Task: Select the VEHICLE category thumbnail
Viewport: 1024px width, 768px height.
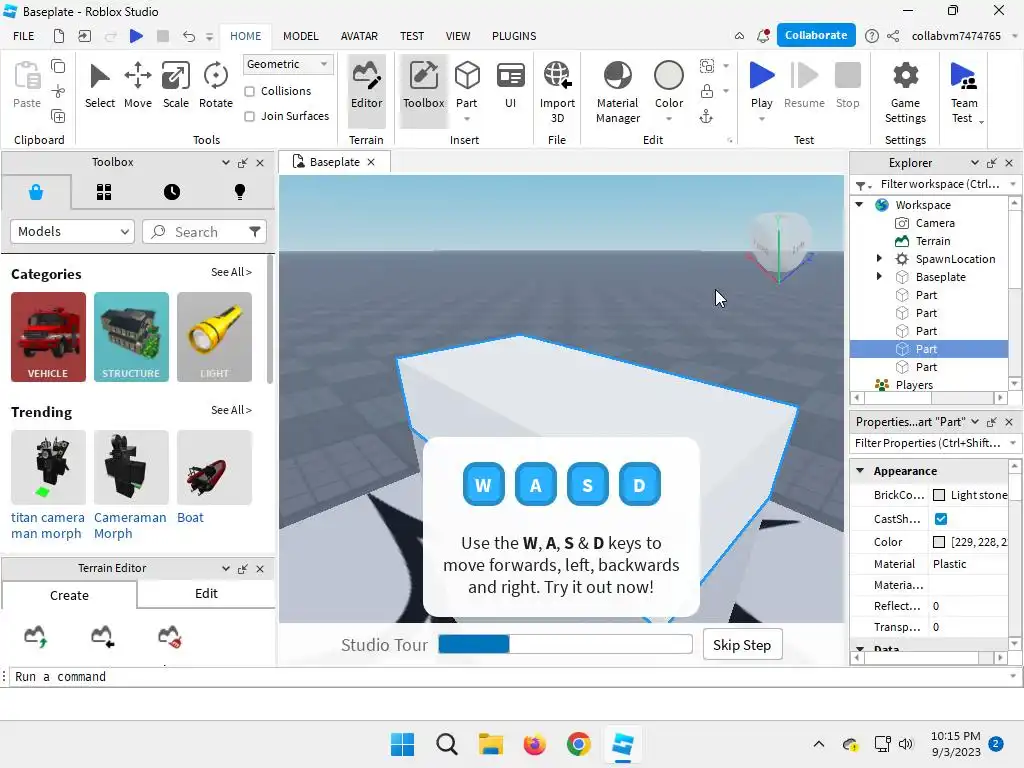Action: (x=48, y=337)
